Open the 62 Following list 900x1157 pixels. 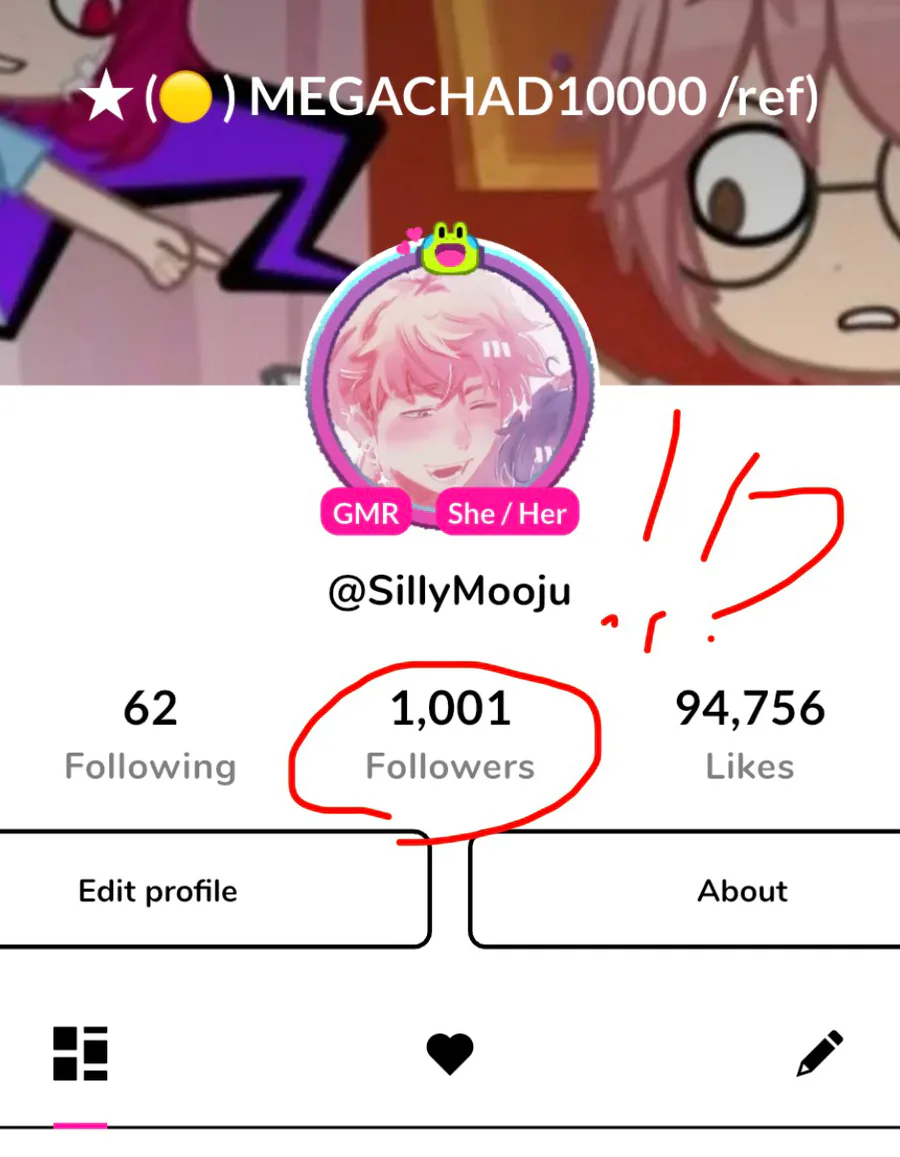pyautogui.click(x=150, y=735)
